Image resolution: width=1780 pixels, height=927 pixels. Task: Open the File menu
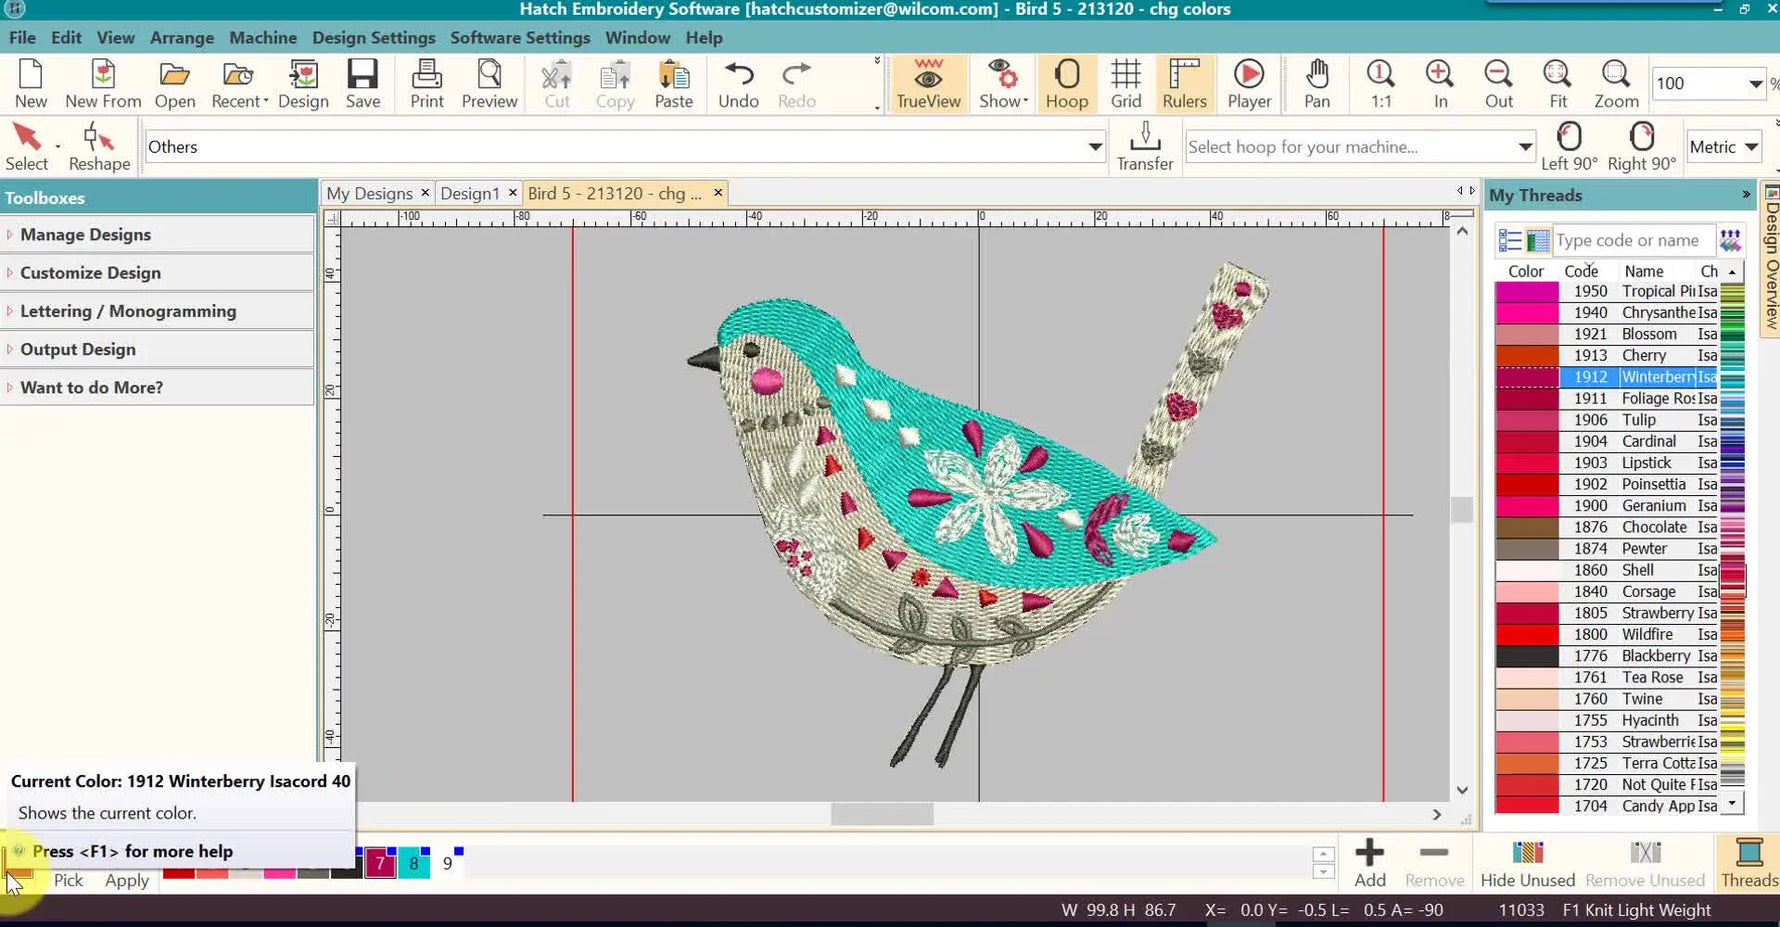(x=22, y=38)
